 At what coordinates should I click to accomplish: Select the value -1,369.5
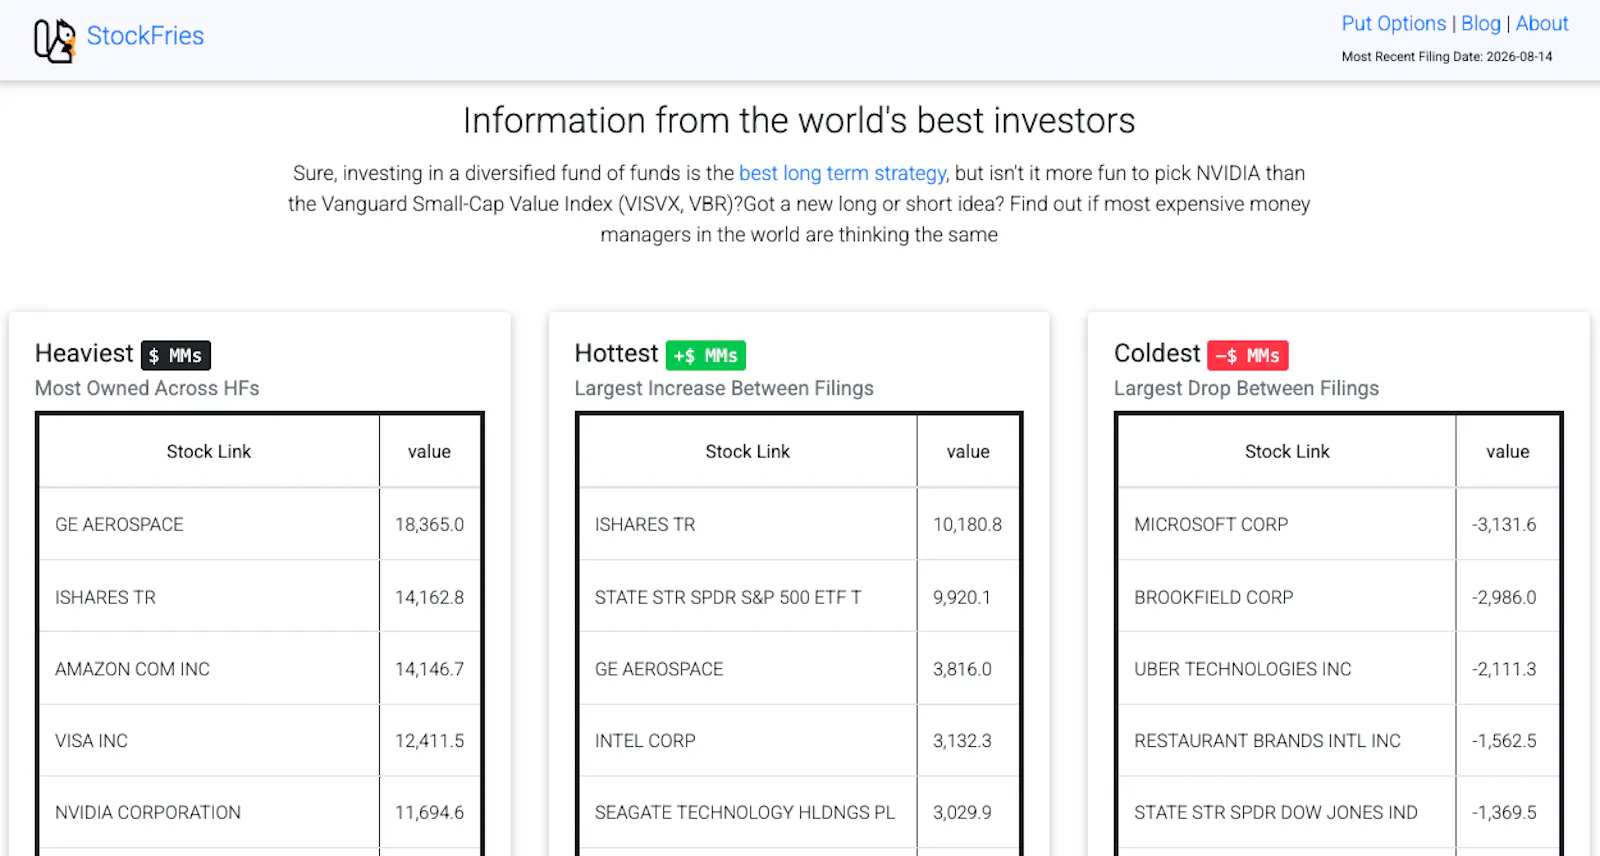(1504, 812)
